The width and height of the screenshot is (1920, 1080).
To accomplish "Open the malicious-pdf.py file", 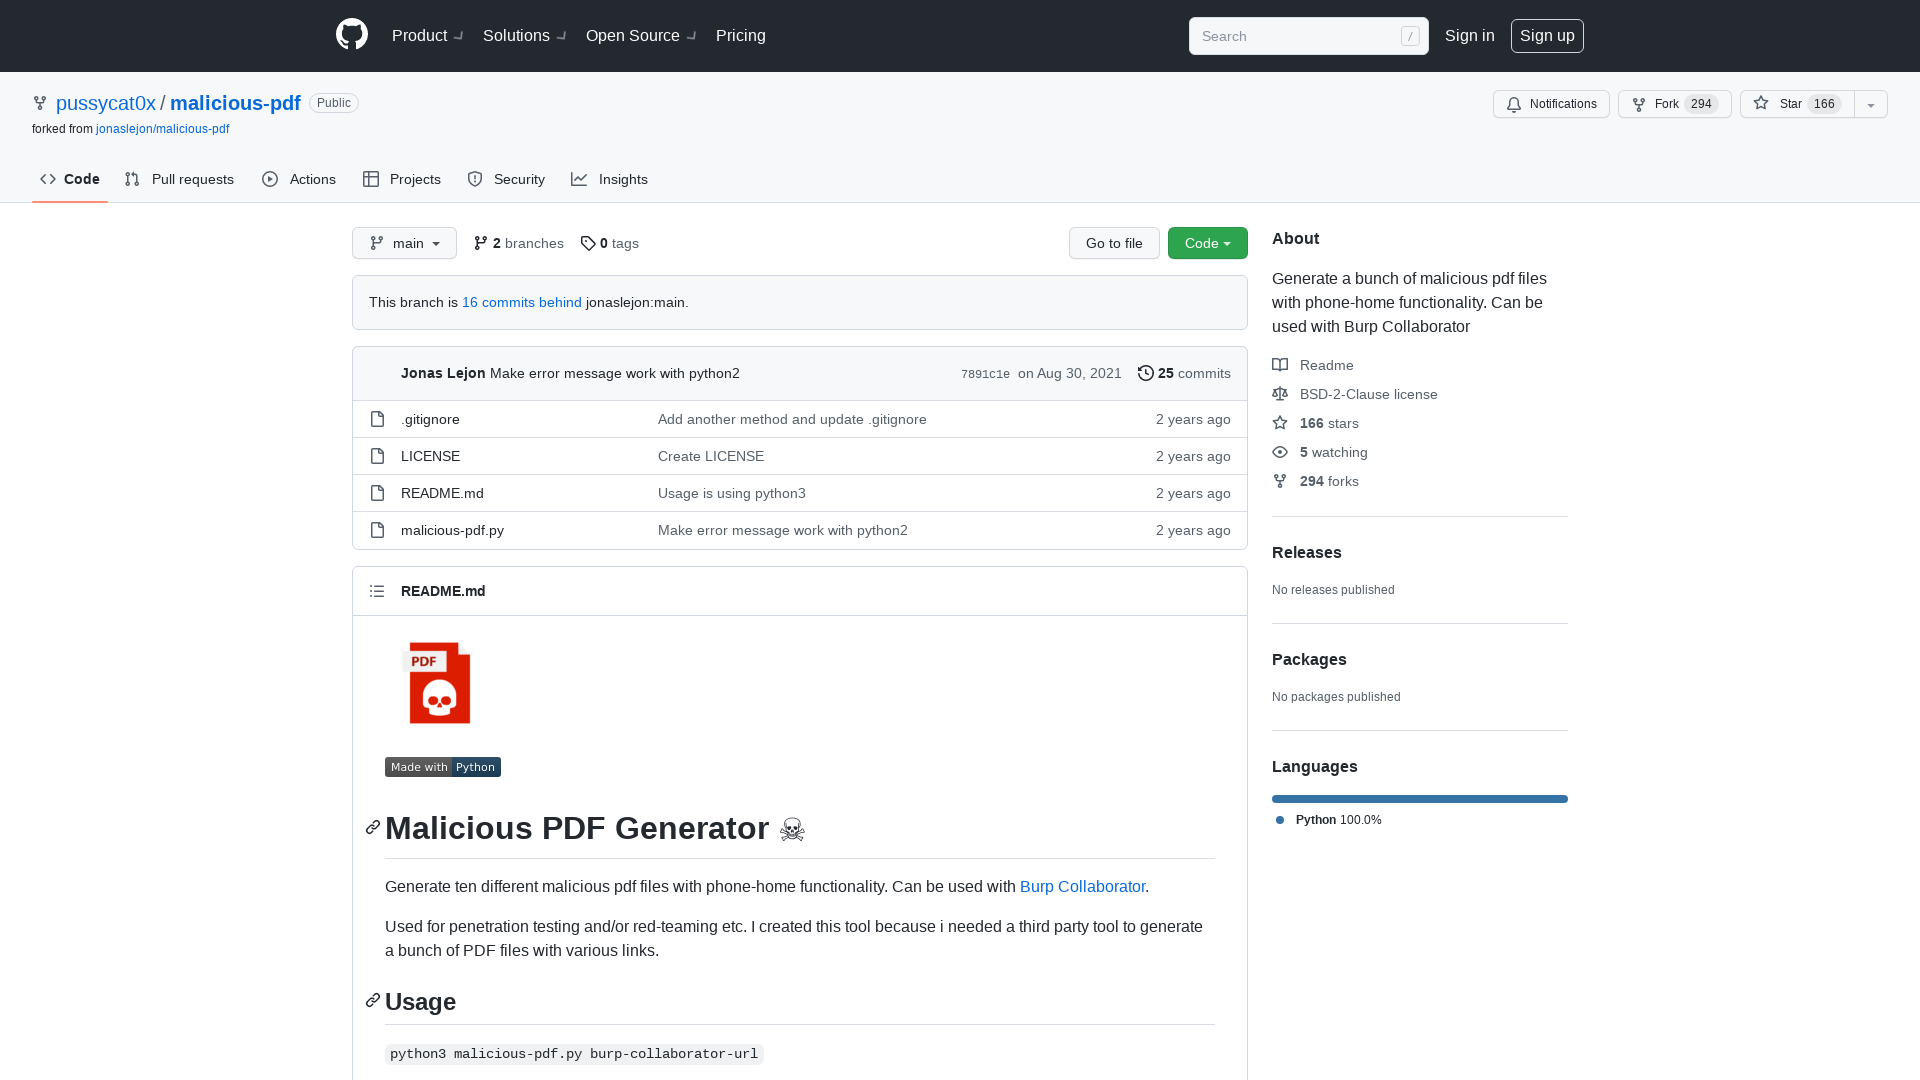I will [x=452, y=530].
